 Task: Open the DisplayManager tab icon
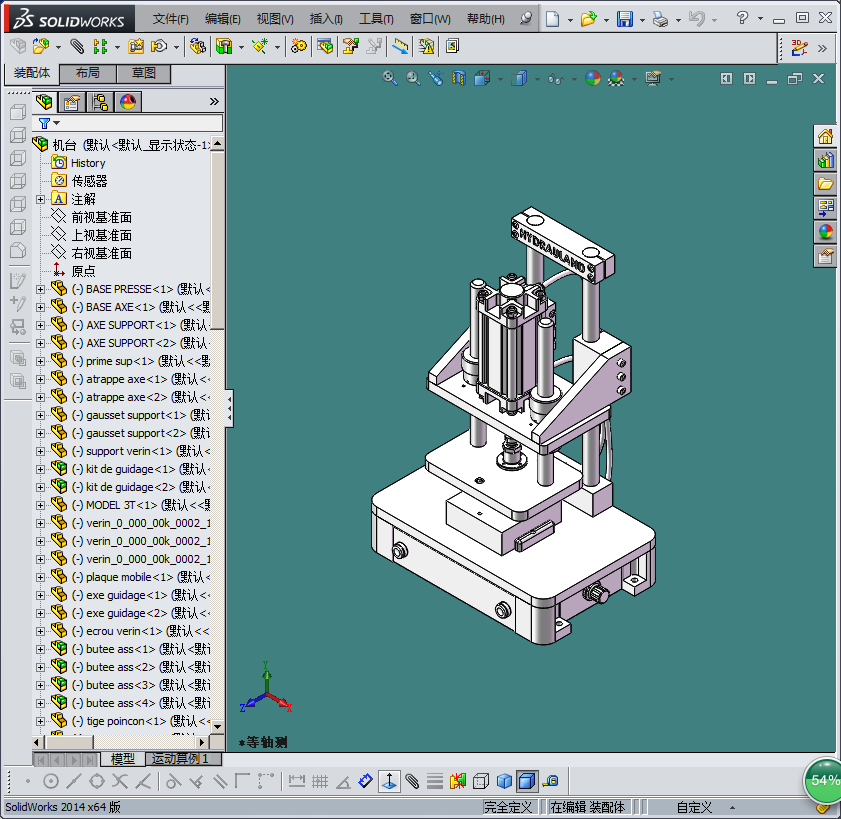[x=127, y=102]
